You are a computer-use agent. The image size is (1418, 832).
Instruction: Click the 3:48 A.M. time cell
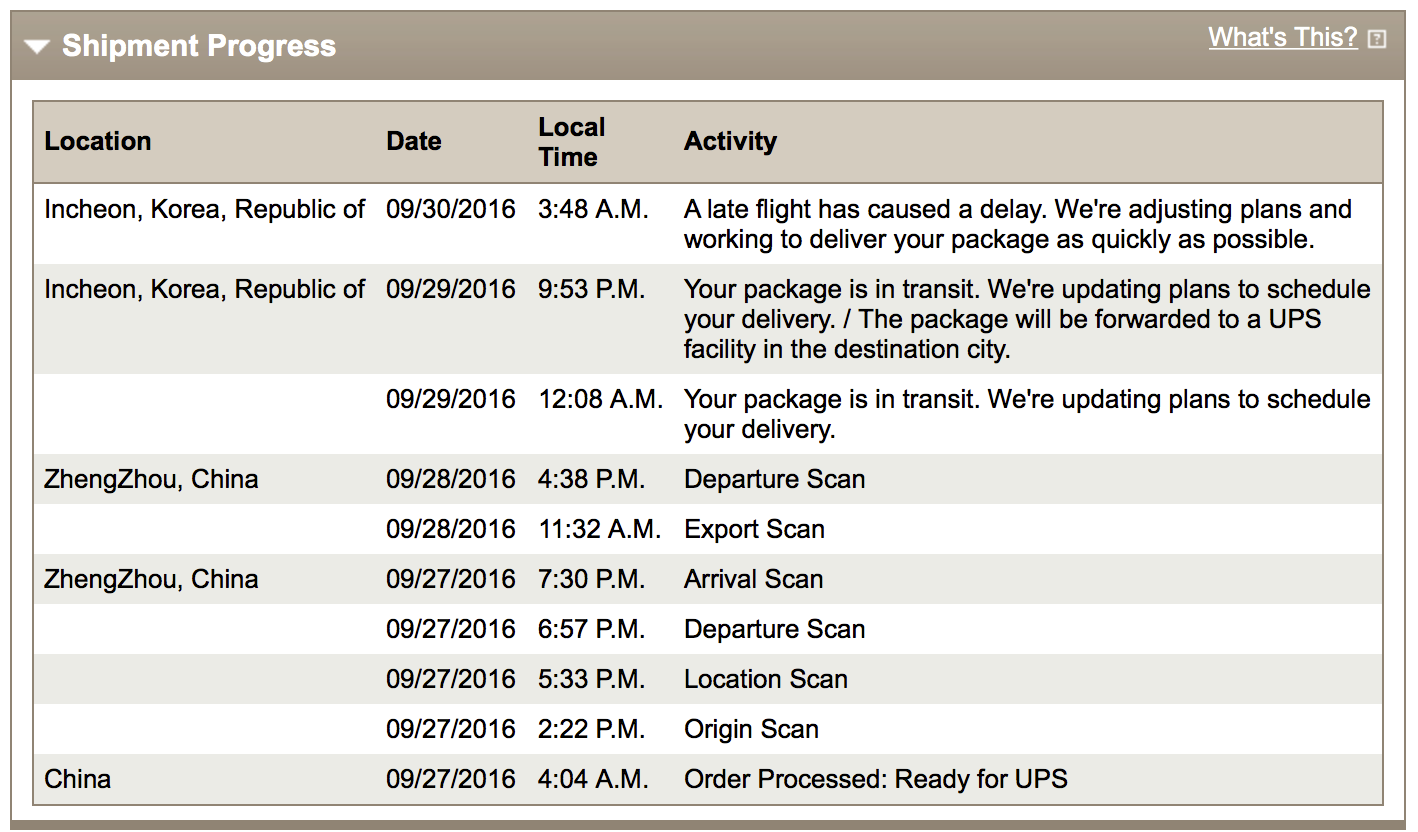[x=593, y=209]
